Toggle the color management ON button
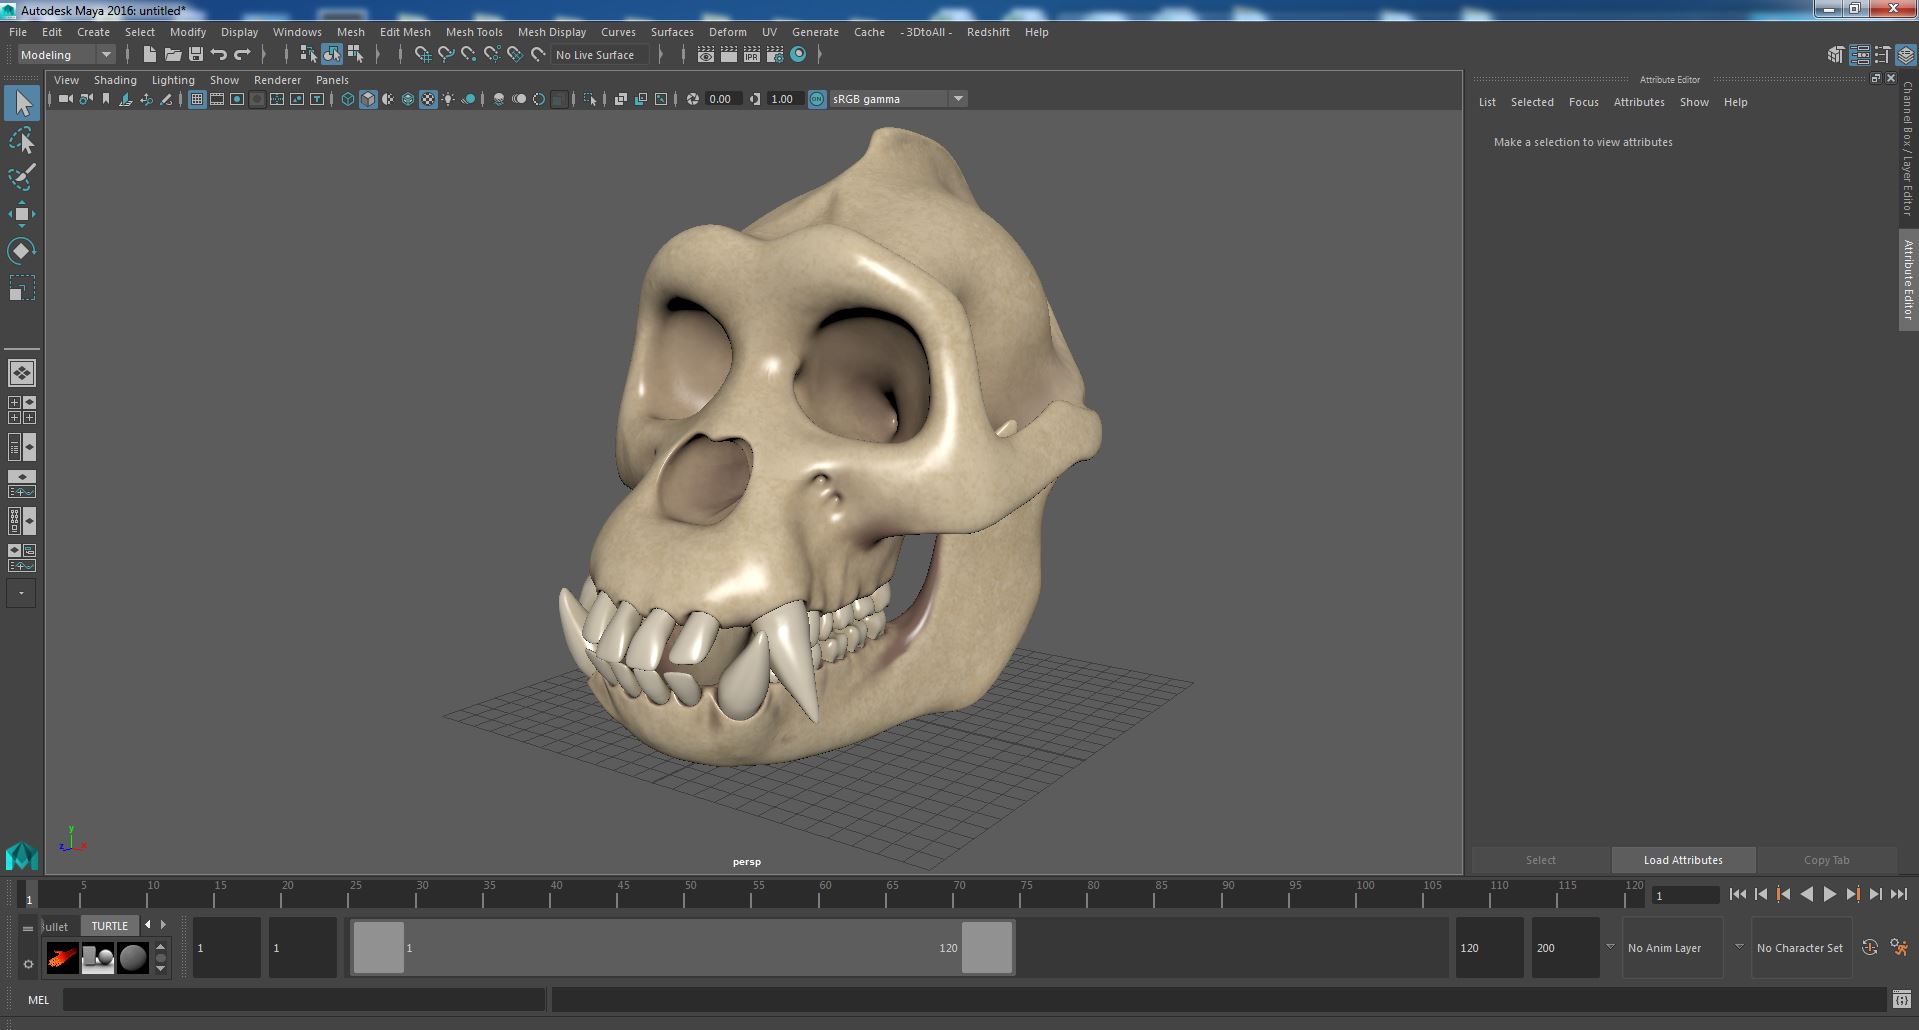The image size is (1919, 1030). click(x=817, y=99)
